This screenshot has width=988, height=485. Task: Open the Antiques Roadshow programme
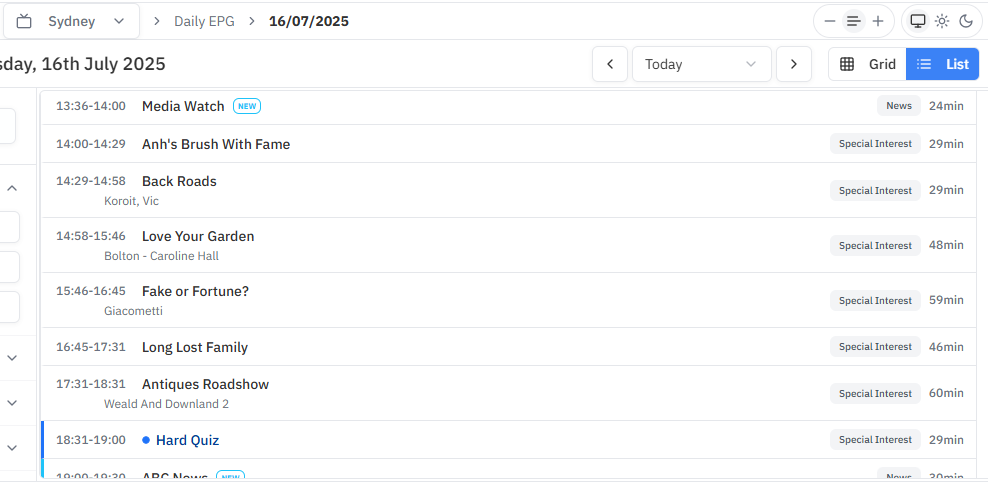coord(508,393)
